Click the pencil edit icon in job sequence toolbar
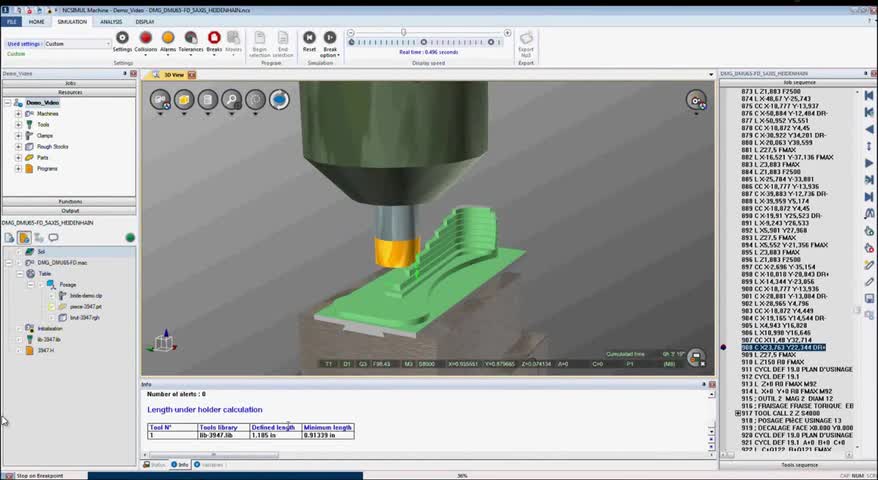 pos(868,281)
